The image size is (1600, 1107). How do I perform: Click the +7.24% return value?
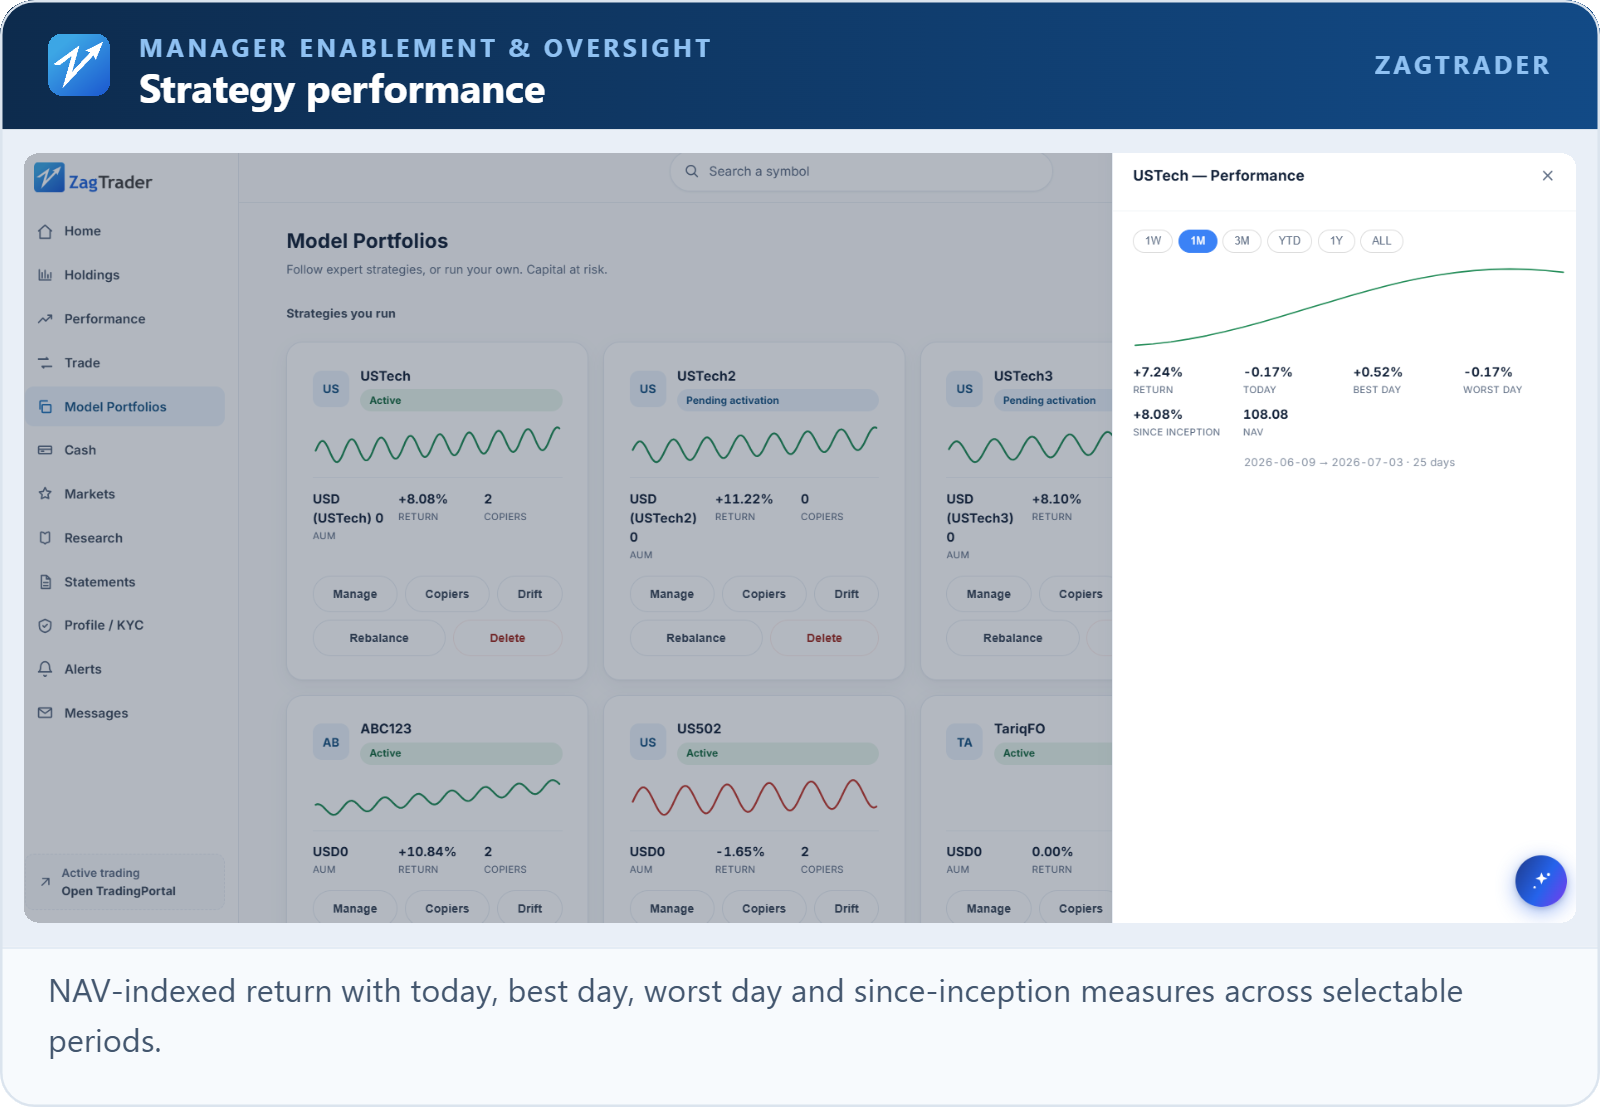[x=1158, y=372]
